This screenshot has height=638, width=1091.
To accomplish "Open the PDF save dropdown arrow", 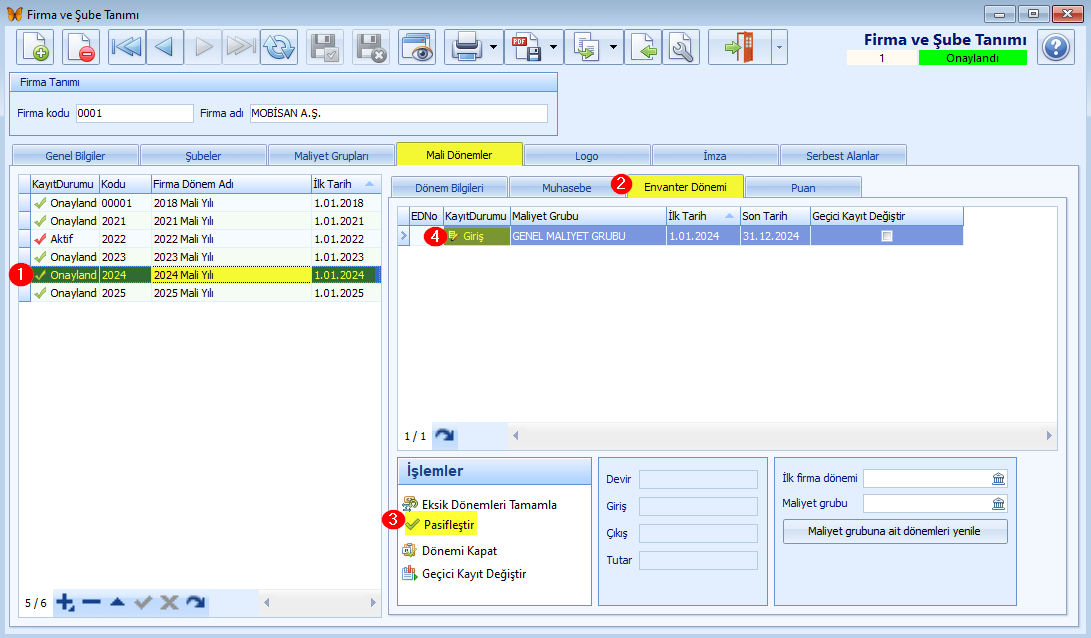I will tap(553, 47).
